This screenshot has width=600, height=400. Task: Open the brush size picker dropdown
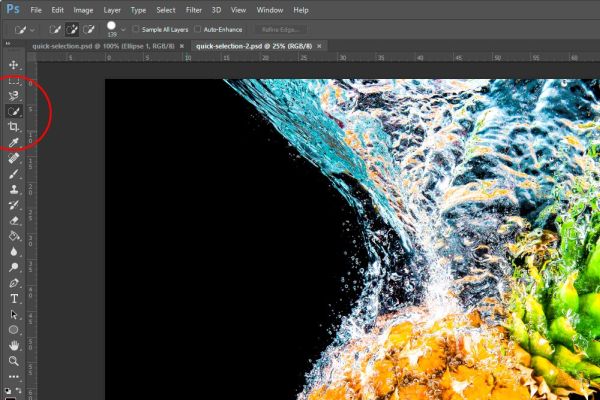point(123,29)
